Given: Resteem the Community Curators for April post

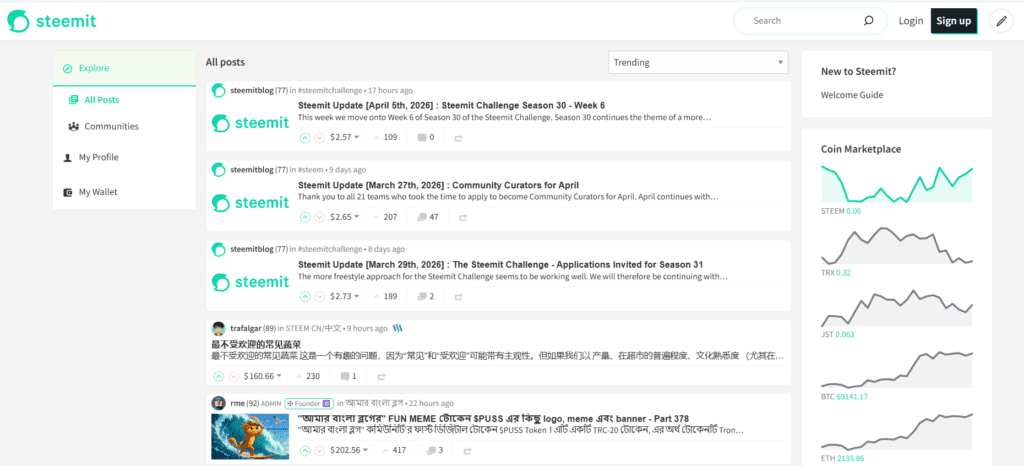Looking at the screenshot, I should click(463, 217).
